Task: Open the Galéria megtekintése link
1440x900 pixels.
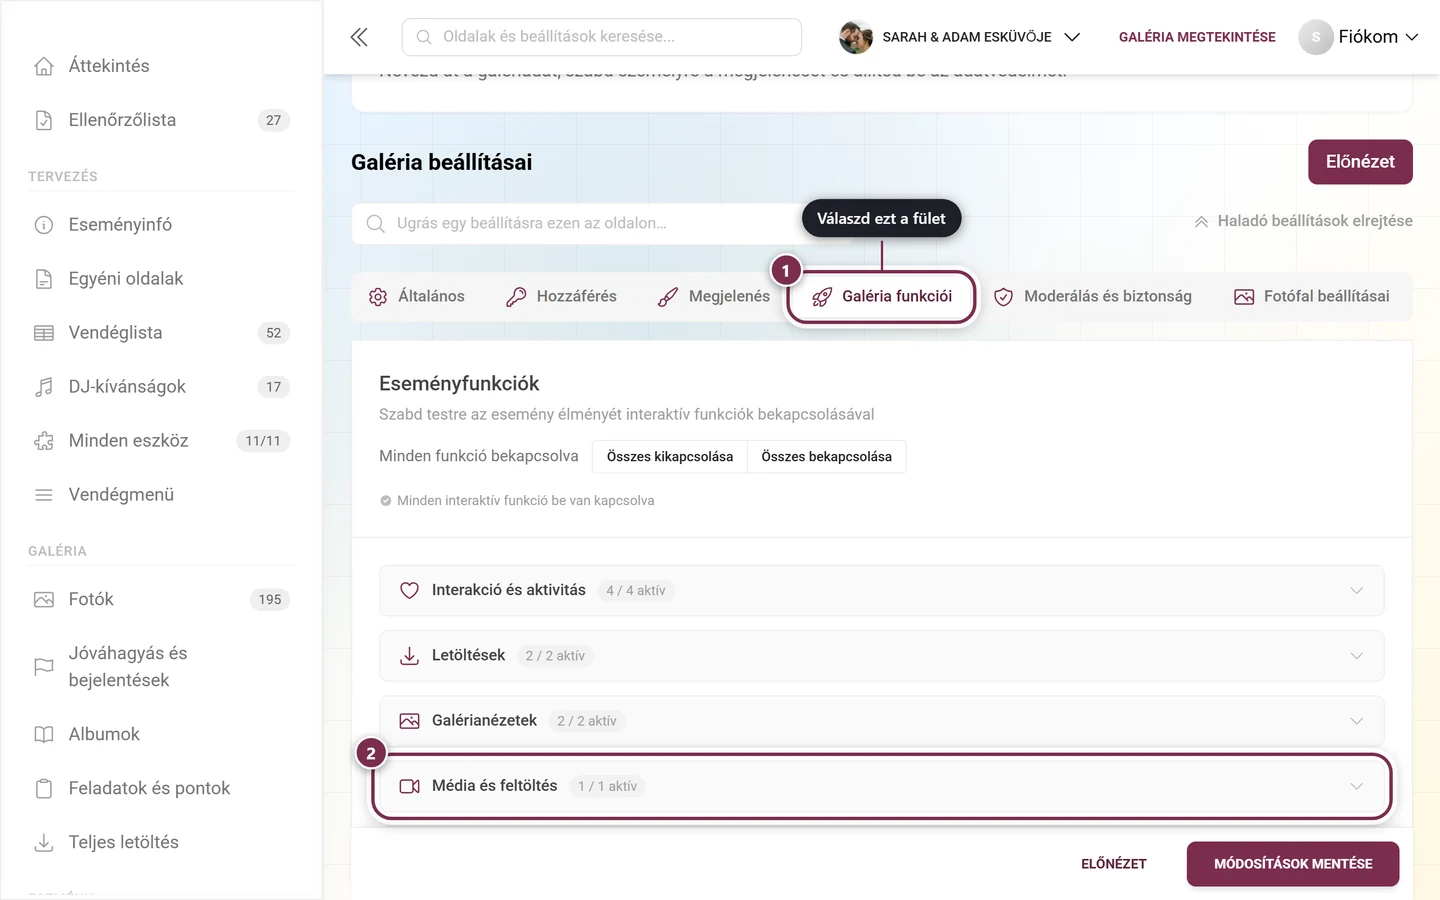Action: 1197,37
